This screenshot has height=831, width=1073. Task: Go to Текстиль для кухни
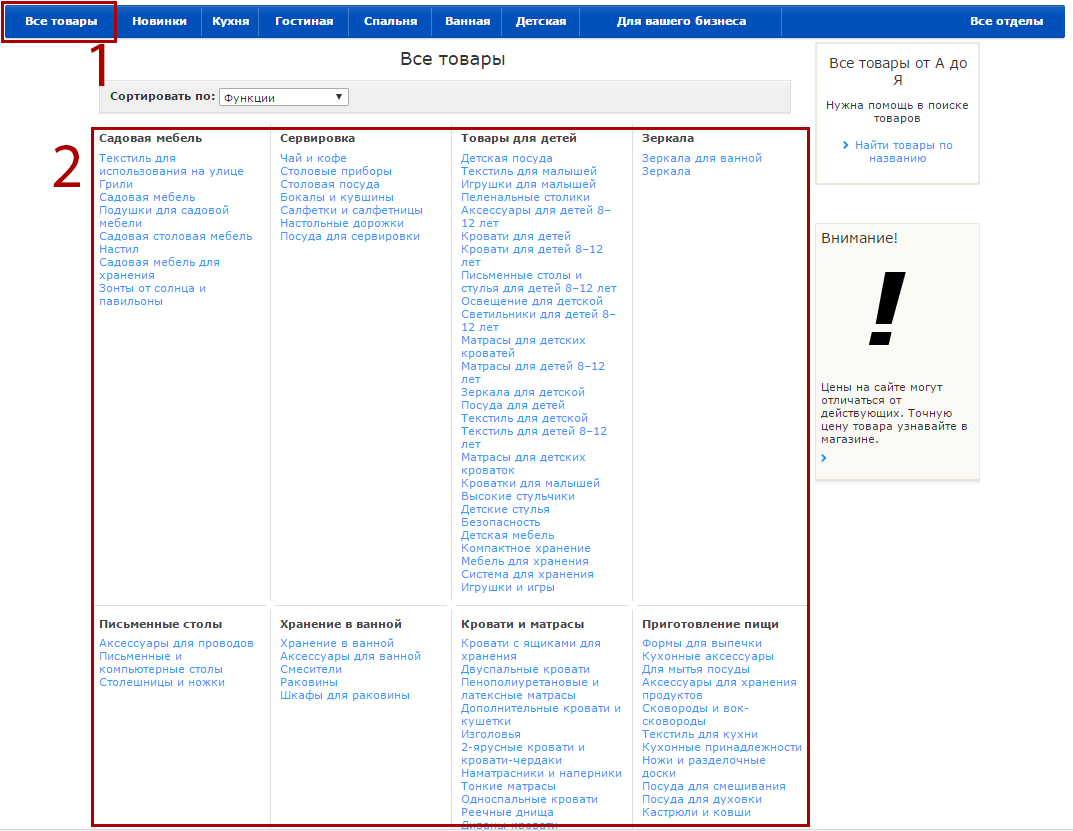[699, 734]
